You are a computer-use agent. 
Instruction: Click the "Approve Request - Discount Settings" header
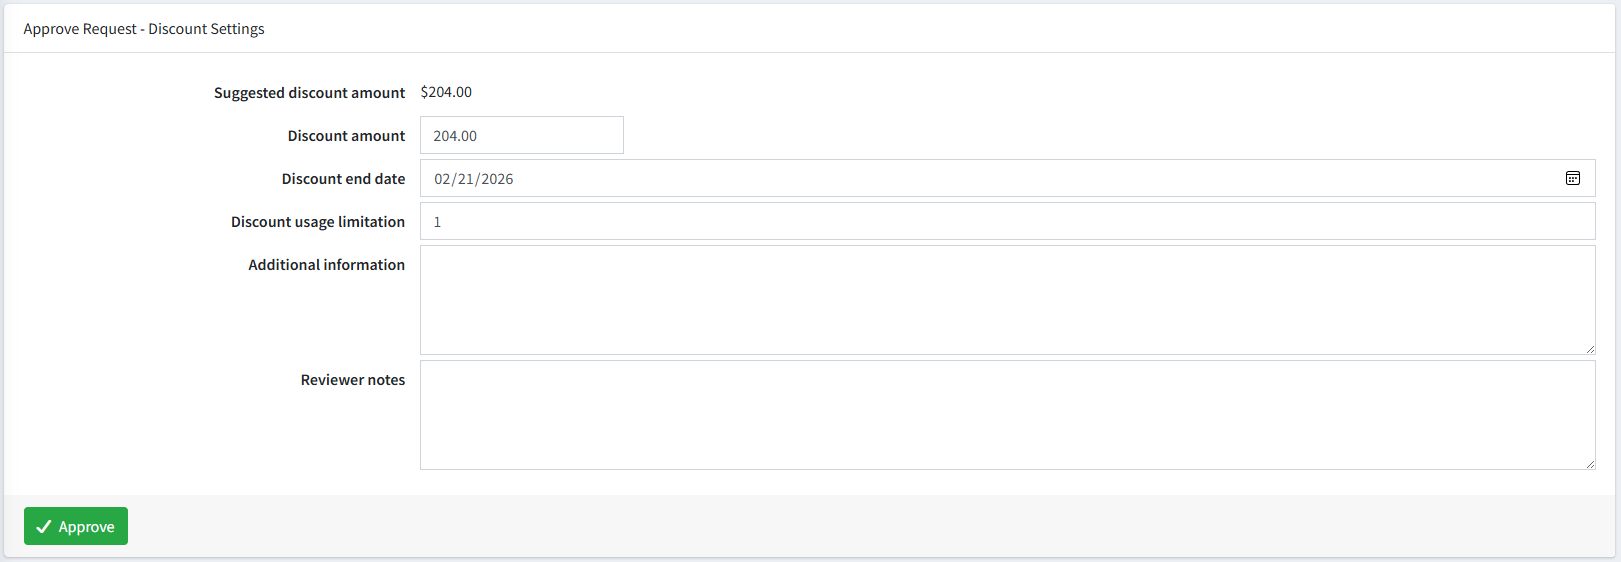click(144, 29)
